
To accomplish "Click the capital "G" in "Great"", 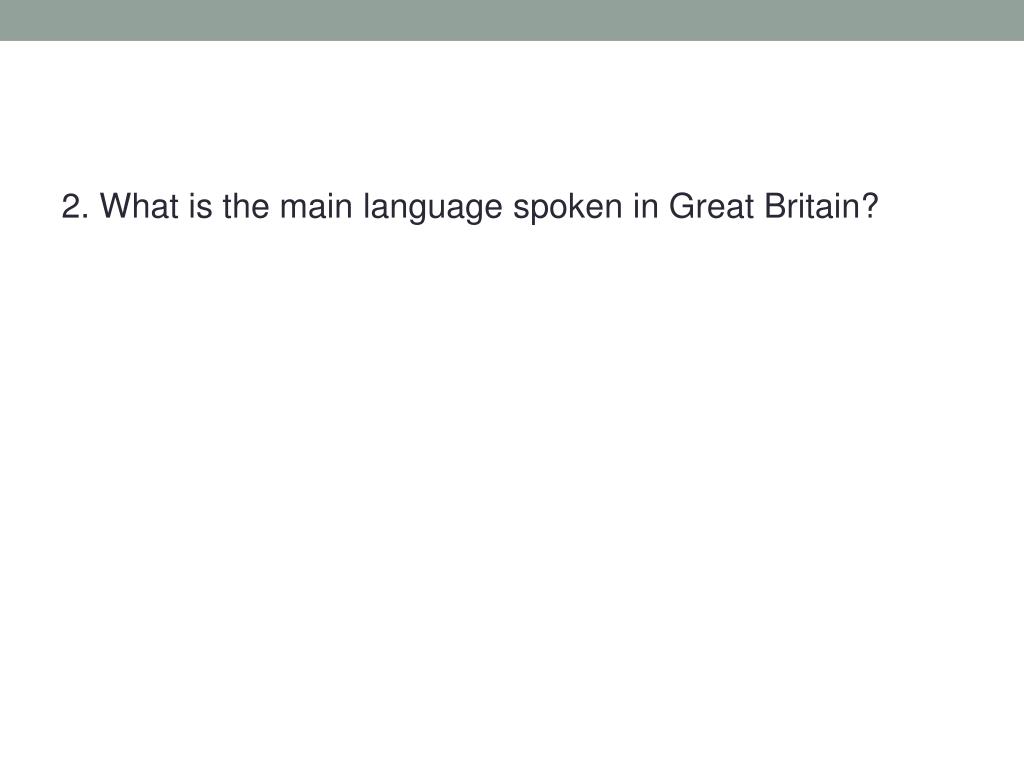I will coord(680,206).
